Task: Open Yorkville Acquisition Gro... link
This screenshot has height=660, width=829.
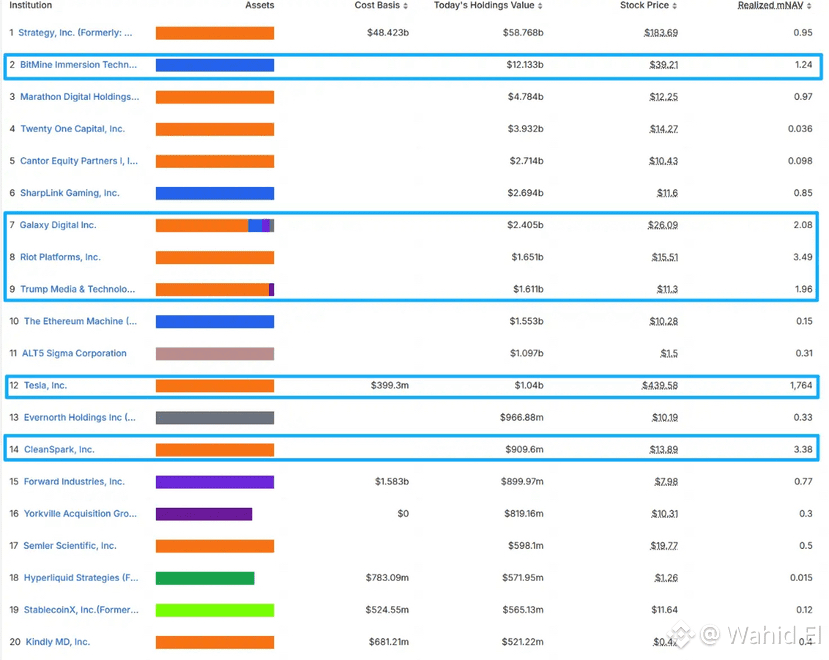Action: [80, 514]
